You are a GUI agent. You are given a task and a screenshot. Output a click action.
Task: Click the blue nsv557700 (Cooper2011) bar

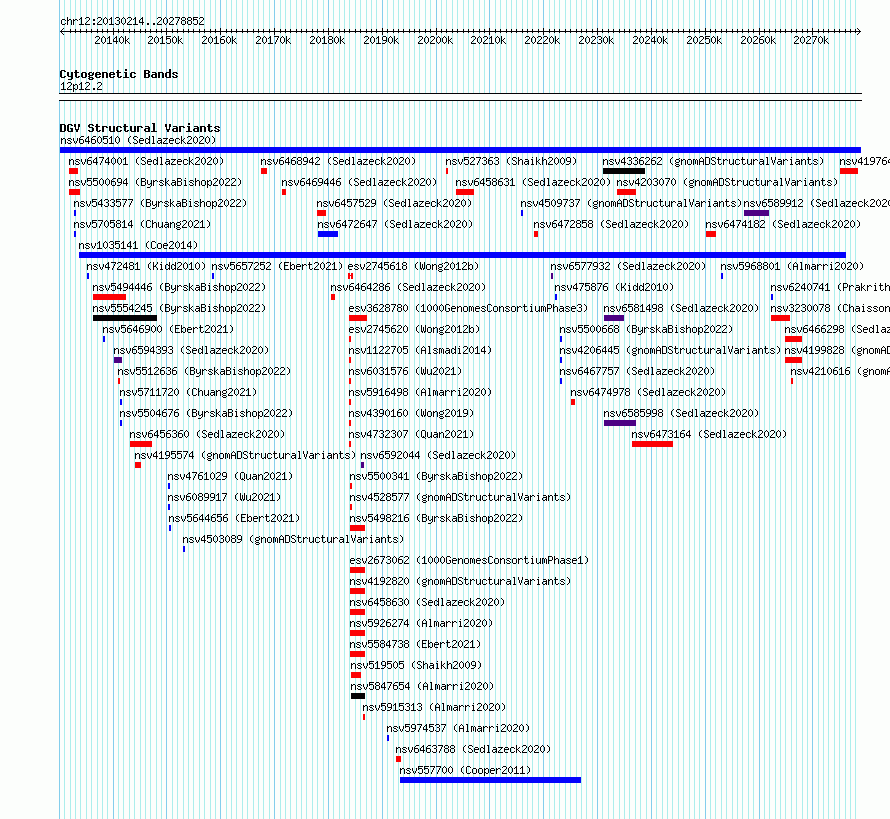[x=490, y=780]
